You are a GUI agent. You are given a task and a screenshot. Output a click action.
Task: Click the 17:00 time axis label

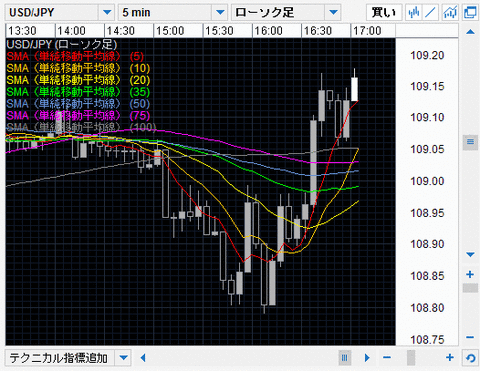coord(367,31)
